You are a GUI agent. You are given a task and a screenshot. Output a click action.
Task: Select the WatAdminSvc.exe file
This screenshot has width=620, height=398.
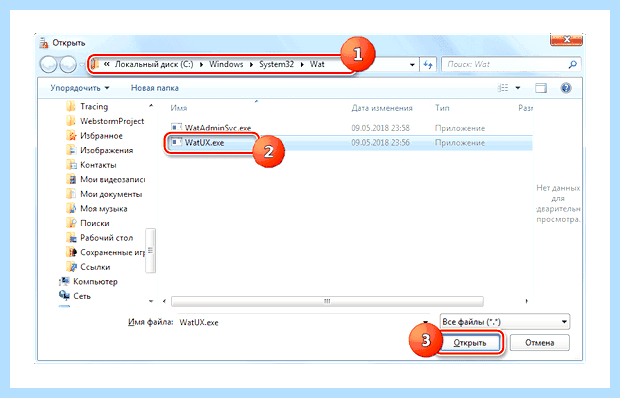[218, 128]
